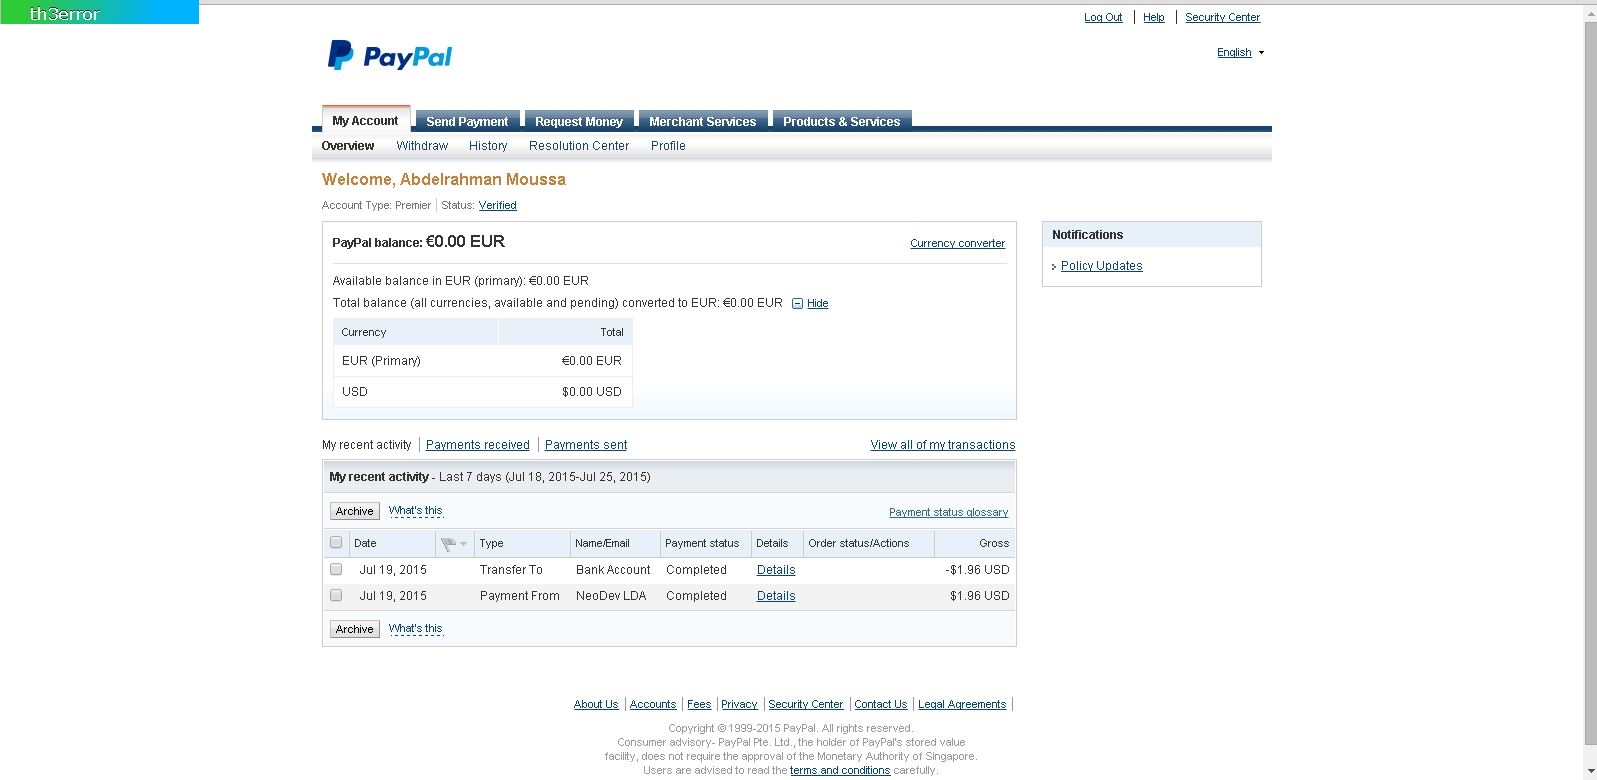Click the About Us footer link
This screenshot has width=1597, height=780.
tap(596, 704)
